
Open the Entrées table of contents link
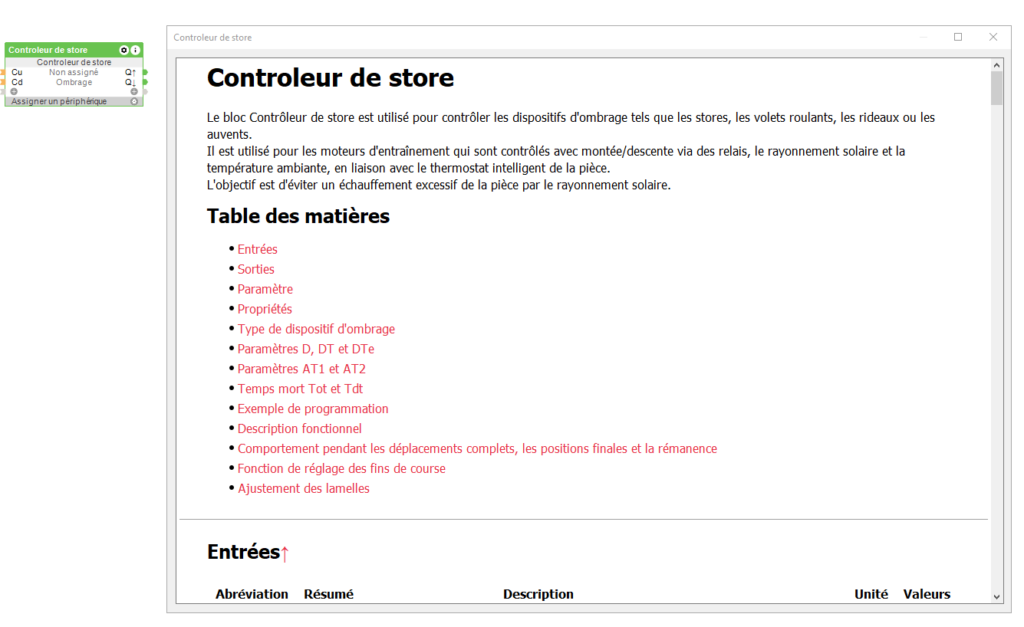pyautogui.click(x=257, y=249)
